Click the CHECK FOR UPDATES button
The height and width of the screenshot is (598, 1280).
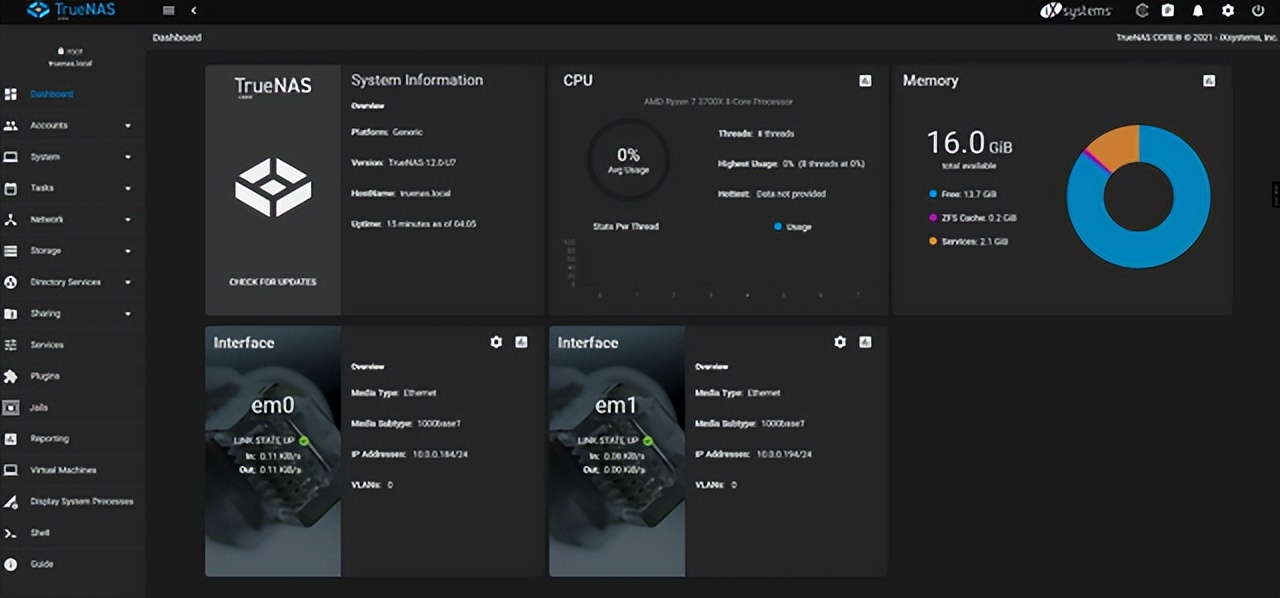(272, 282)
